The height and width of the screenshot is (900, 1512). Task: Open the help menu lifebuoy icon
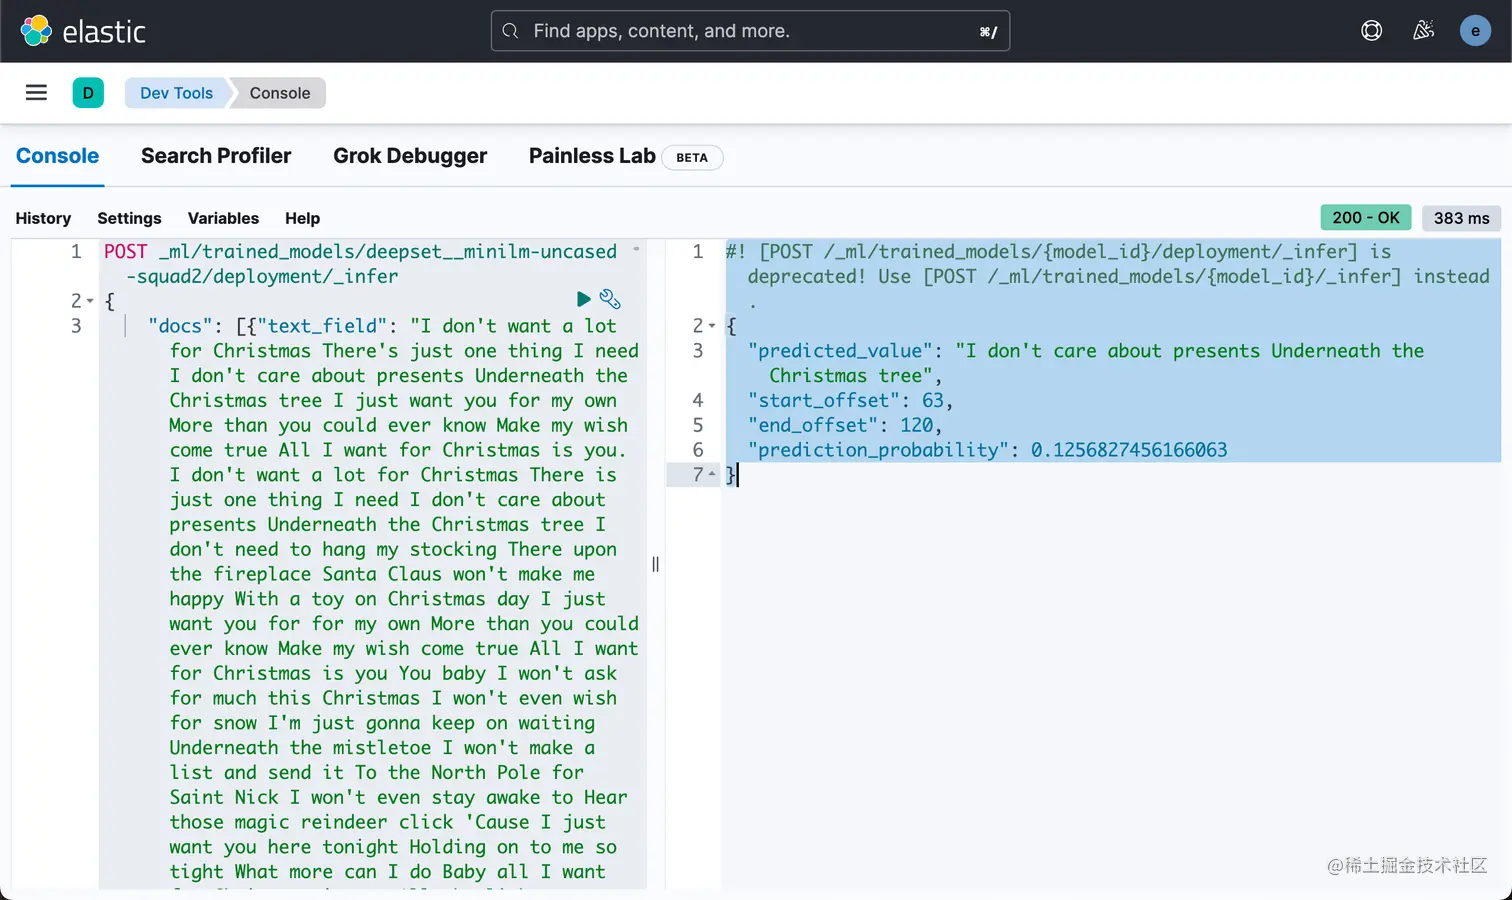(x=1372, y=31)
